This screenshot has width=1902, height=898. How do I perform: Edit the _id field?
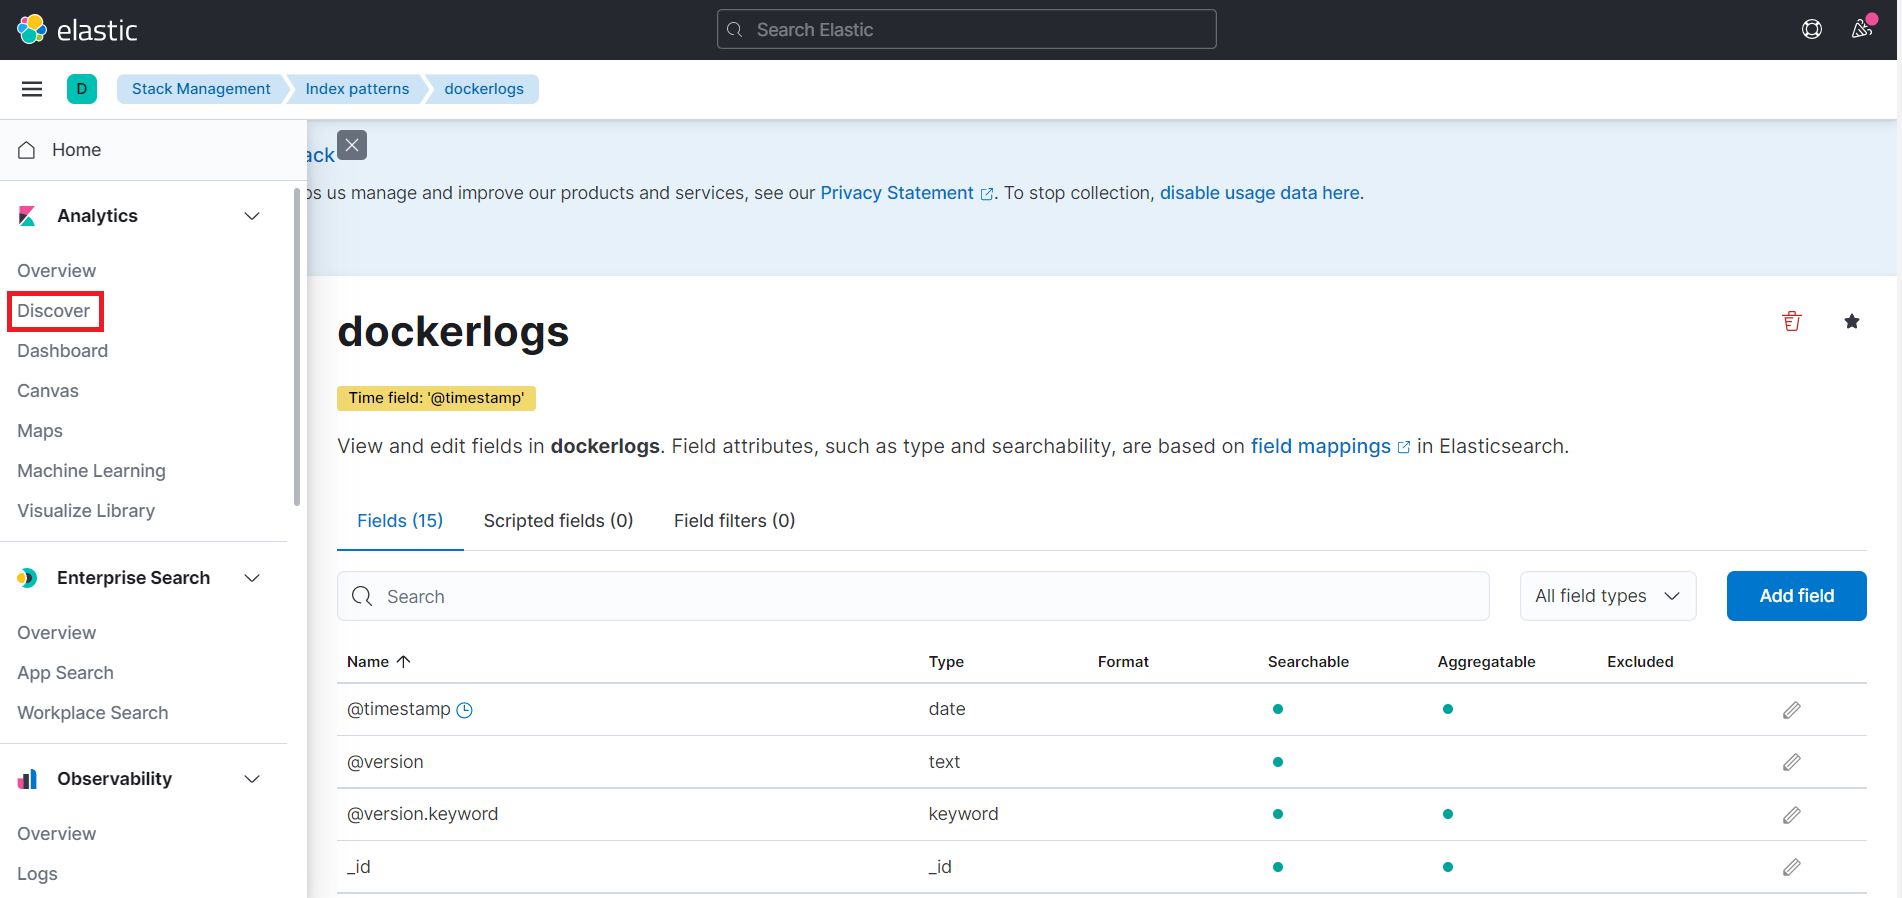1792,867
